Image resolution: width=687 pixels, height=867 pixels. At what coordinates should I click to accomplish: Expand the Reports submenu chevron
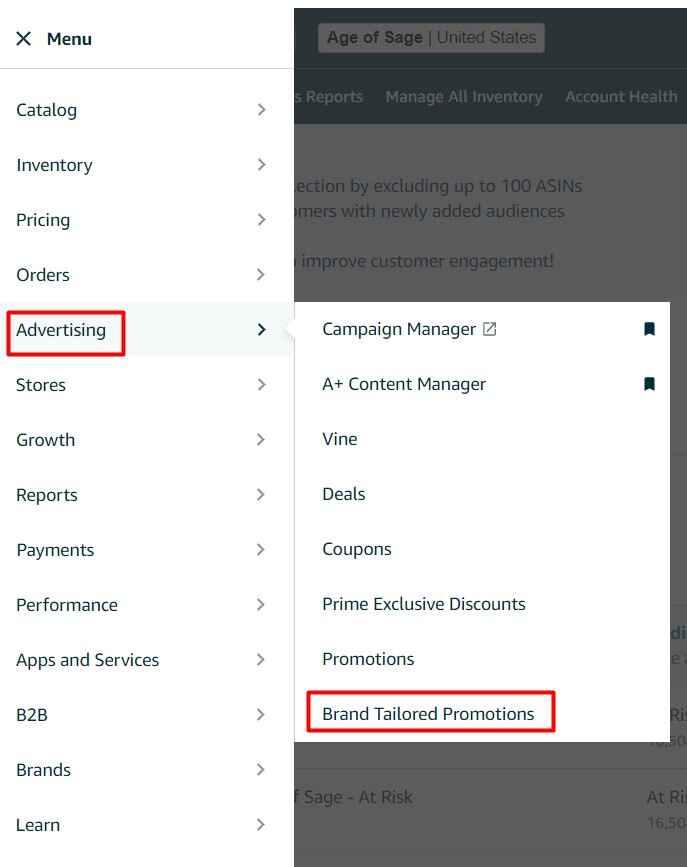pos(261,495)
